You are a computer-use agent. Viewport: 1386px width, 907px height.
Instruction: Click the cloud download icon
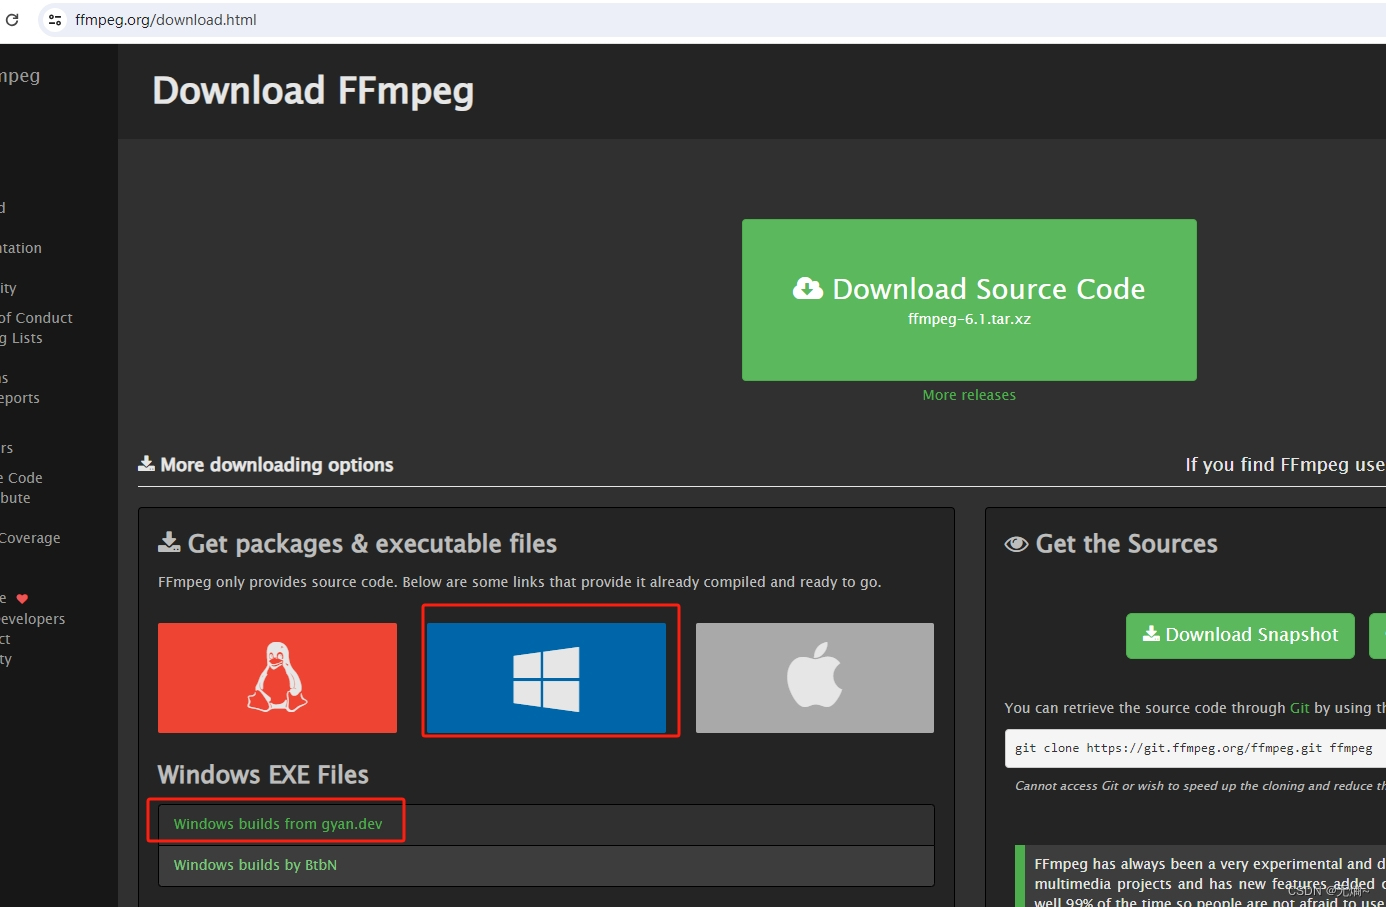[x=808, y=289]
